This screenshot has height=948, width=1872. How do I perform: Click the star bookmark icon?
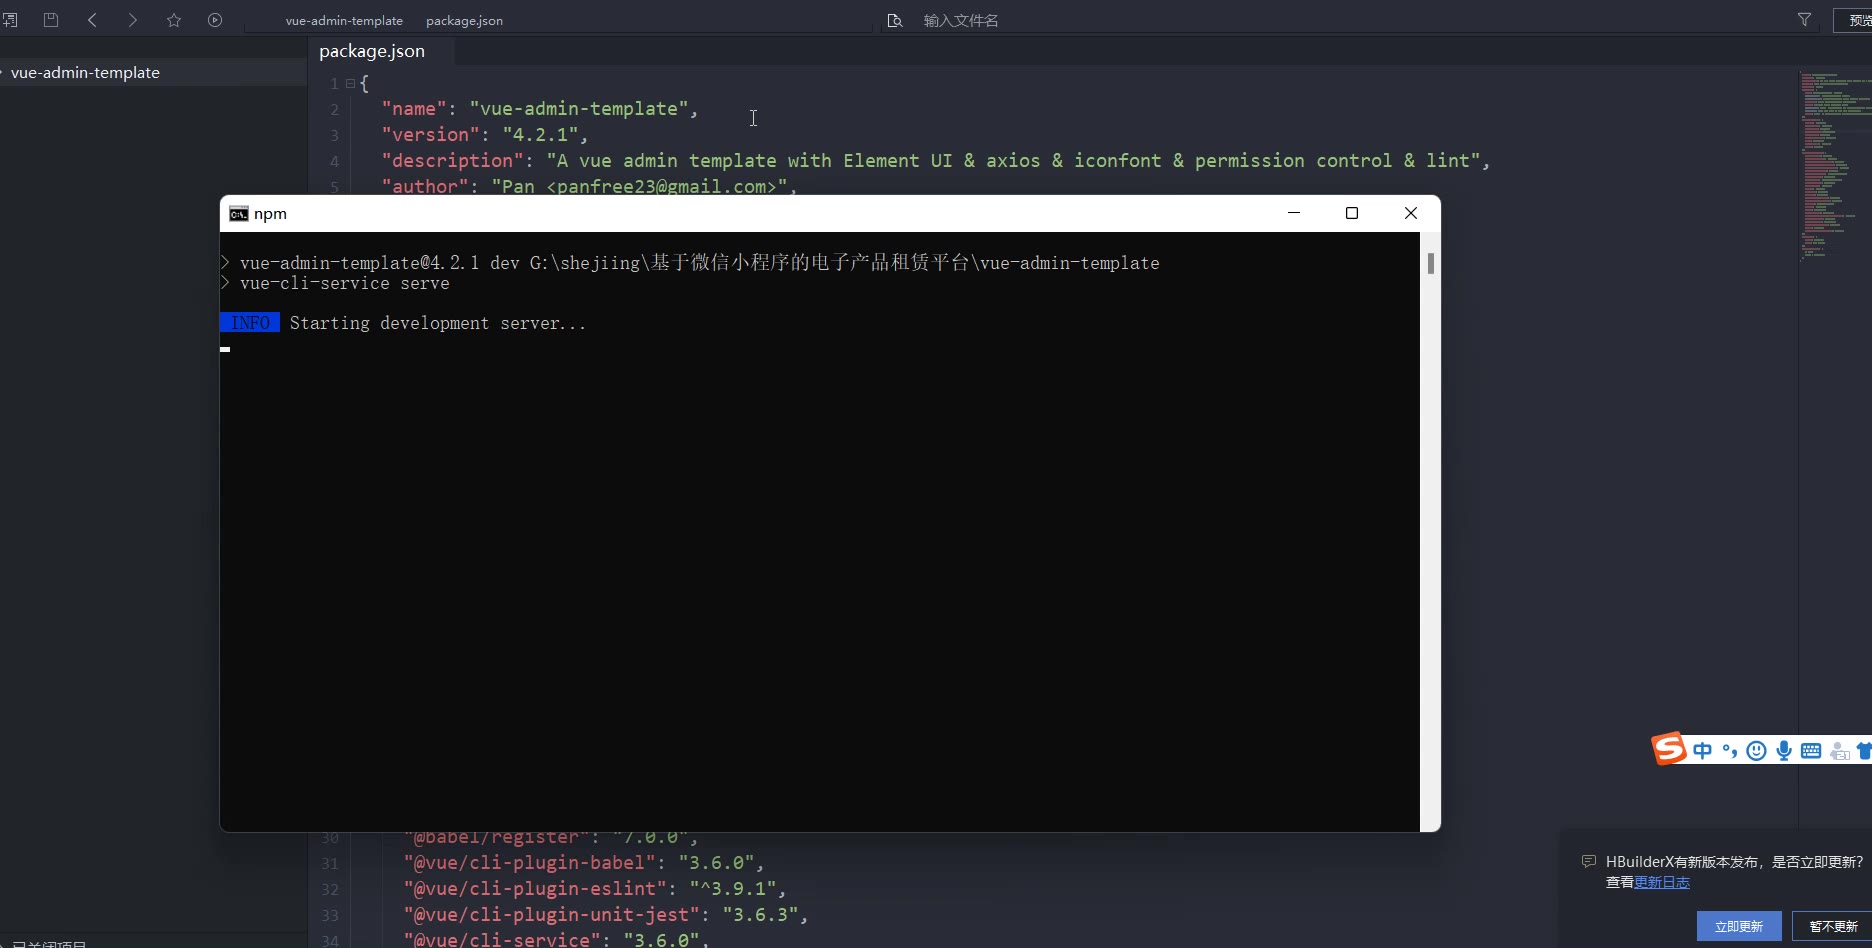[174, 20]
